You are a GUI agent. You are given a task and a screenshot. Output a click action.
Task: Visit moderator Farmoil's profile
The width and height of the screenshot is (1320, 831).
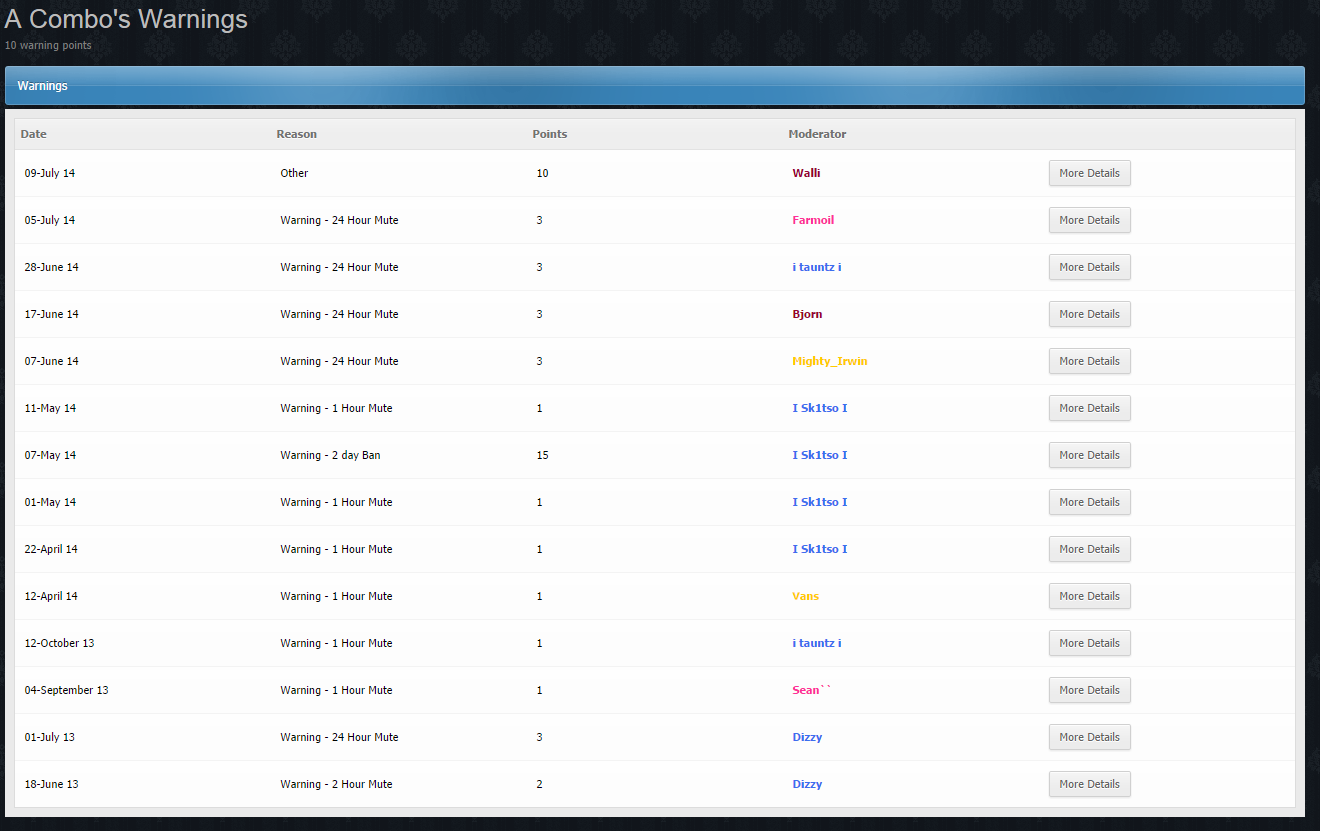[x=813, y=220]
